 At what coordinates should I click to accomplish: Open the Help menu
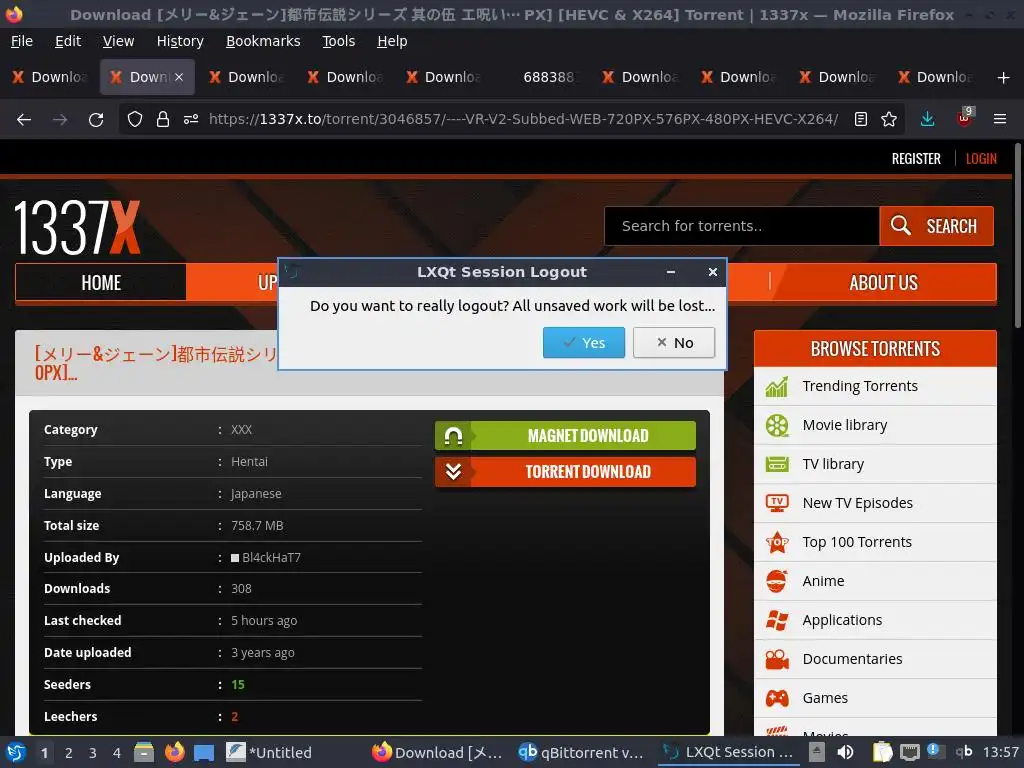click(x=392, y=41)
